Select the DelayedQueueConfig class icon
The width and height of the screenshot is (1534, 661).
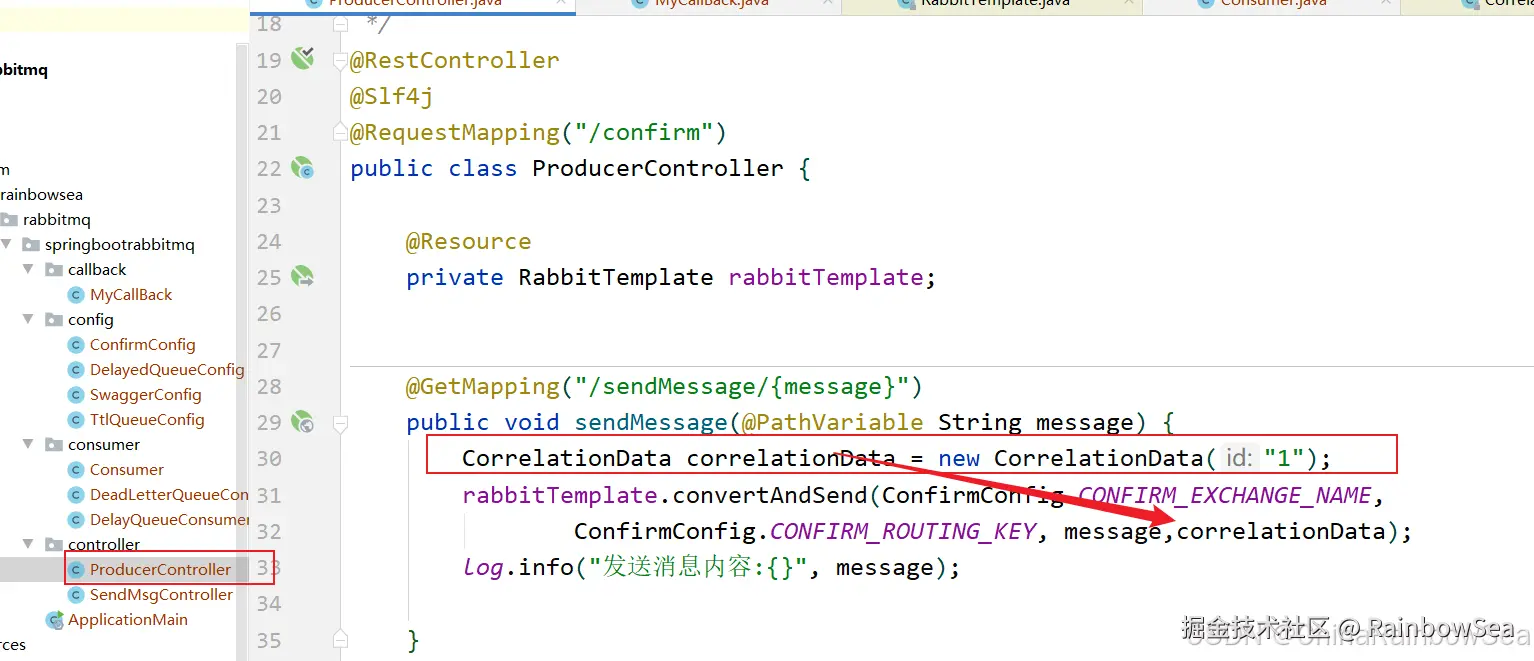pos(76,370)
